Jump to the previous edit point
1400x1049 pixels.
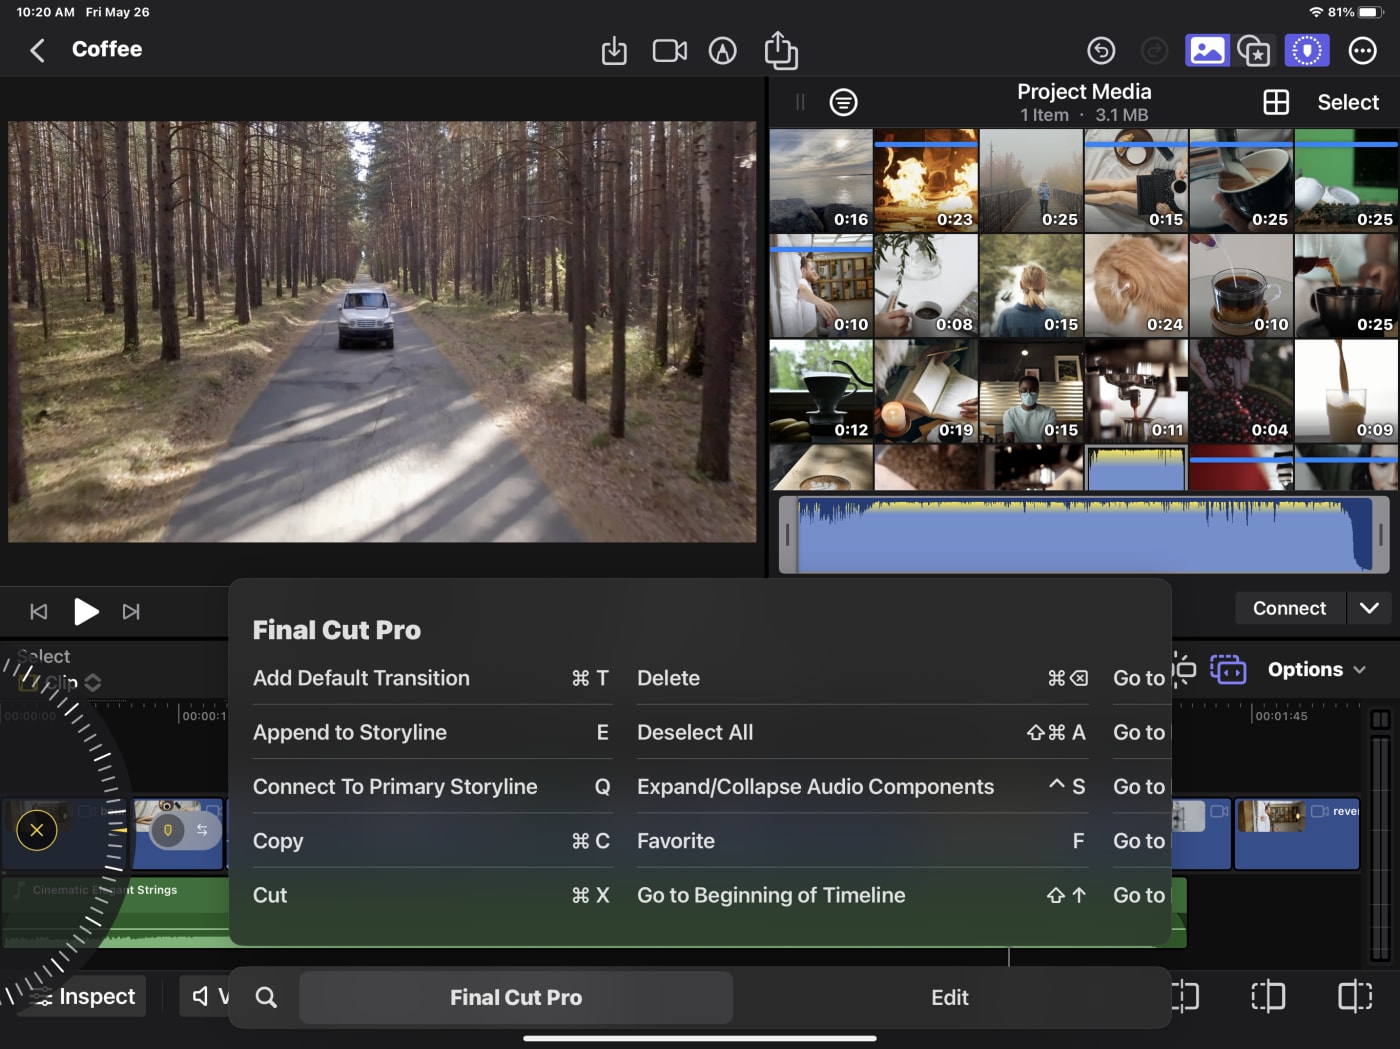click(x=39, y=611)
